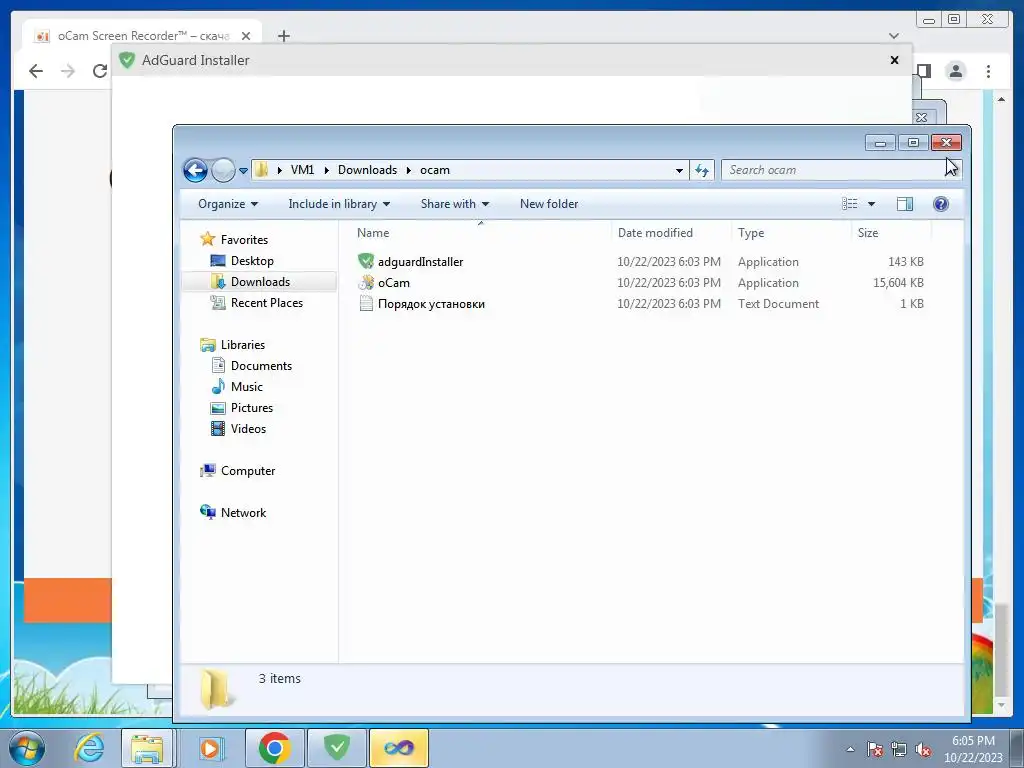Open Windows Explorer taskbar button
The width and height of the screenshot is (1024, 768).
tap(148, 748)
